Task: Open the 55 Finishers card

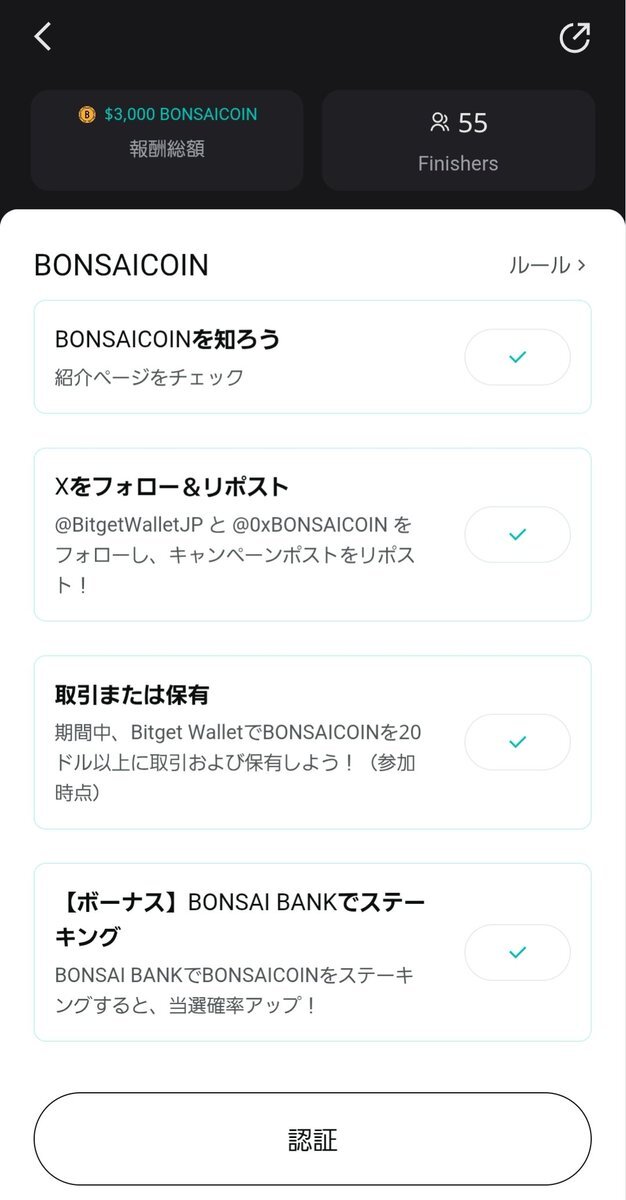Action: pyautogui.click(x=458, y=140)
